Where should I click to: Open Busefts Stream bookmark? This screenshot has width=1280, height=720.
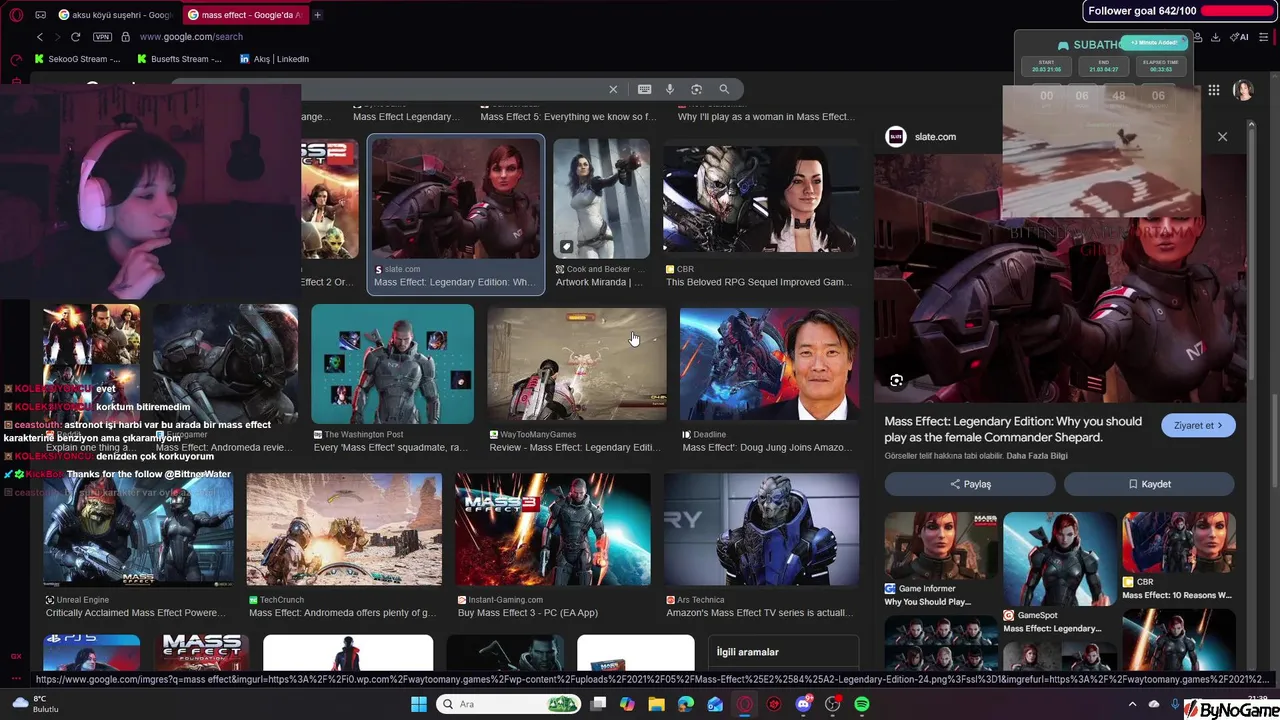tap(180, 59)
